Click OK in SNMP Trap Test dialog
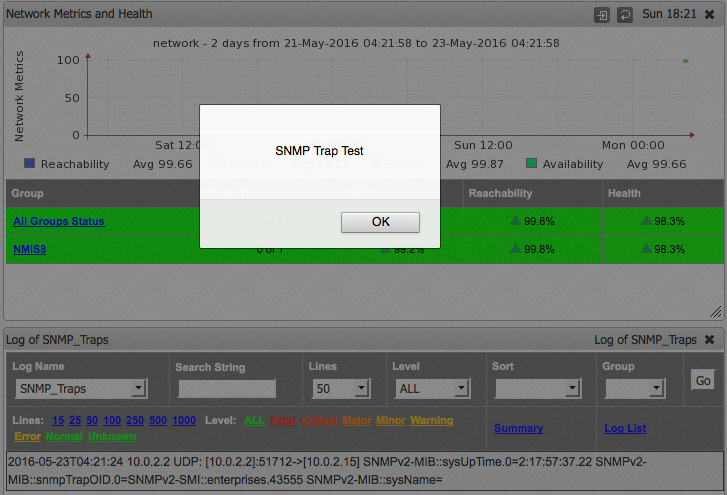This screenshot has height=495, width=727. click(x=380, y=222)
